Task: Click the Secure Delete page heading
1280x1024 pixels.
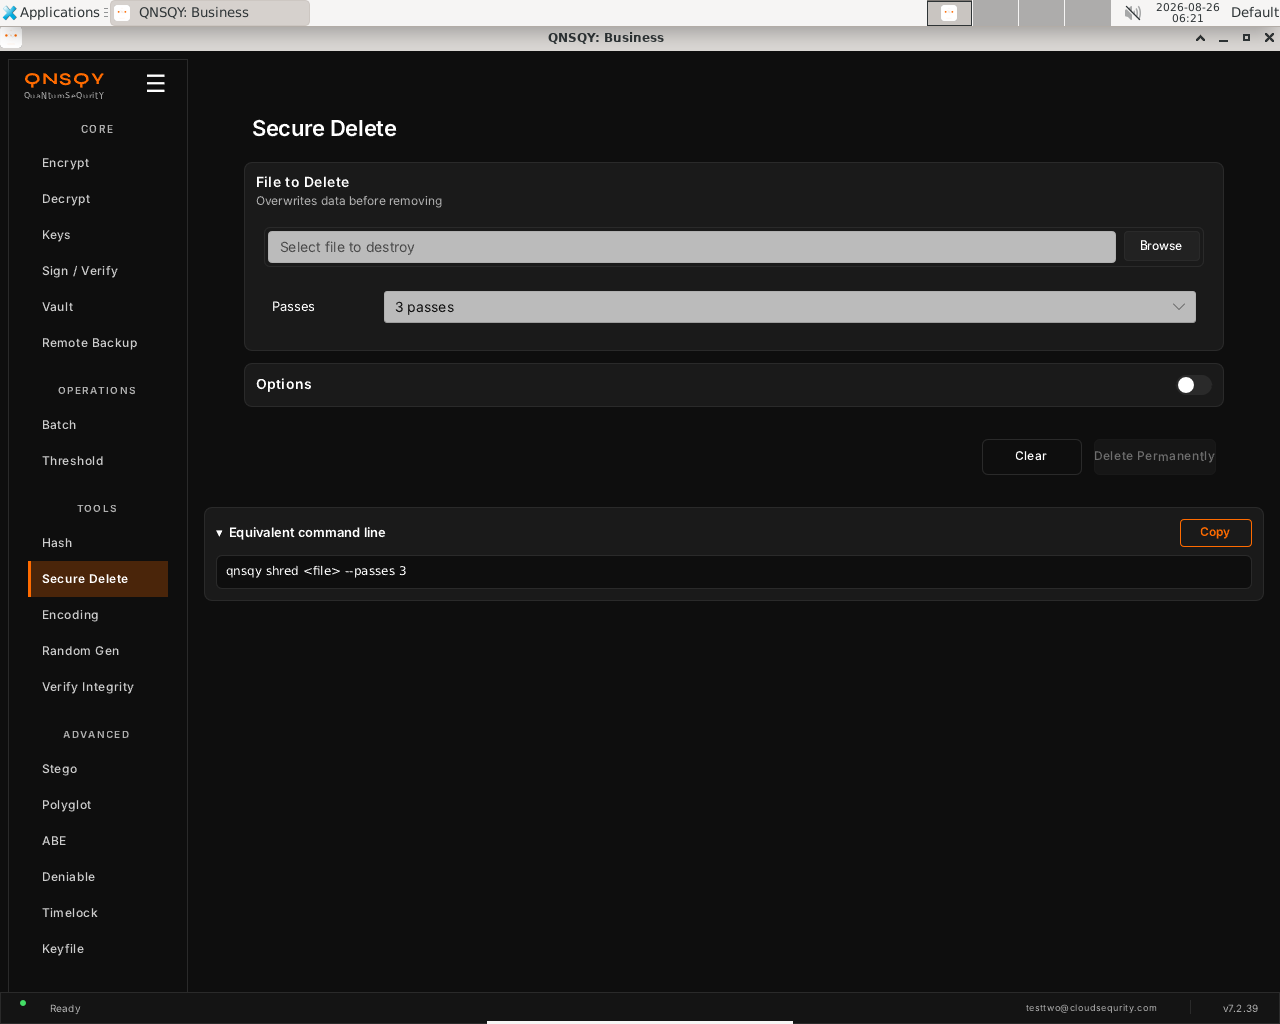Action: click(x=324, y=128)
